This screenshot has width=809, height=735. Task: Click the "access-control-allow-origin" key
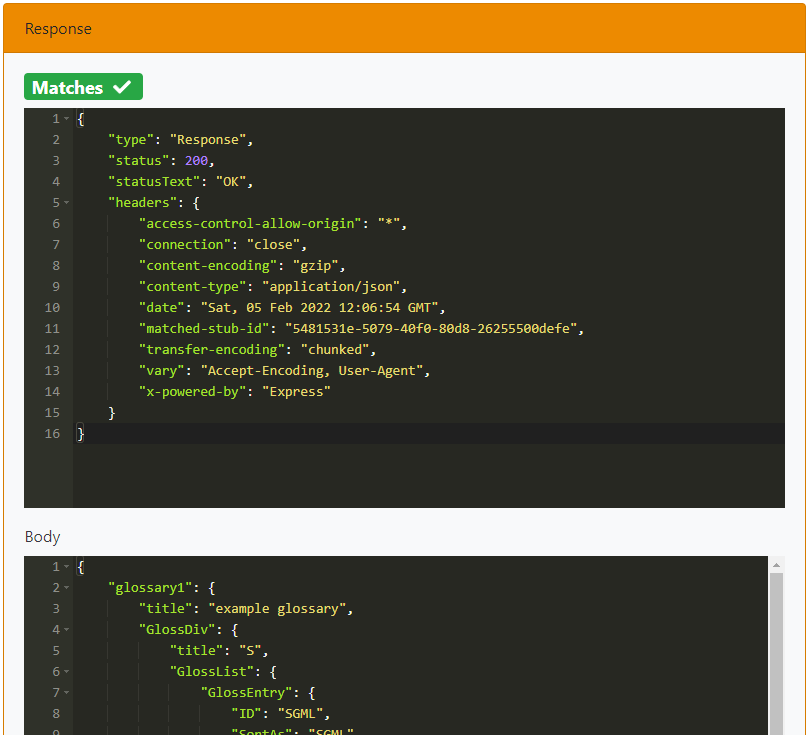[250, 224]
